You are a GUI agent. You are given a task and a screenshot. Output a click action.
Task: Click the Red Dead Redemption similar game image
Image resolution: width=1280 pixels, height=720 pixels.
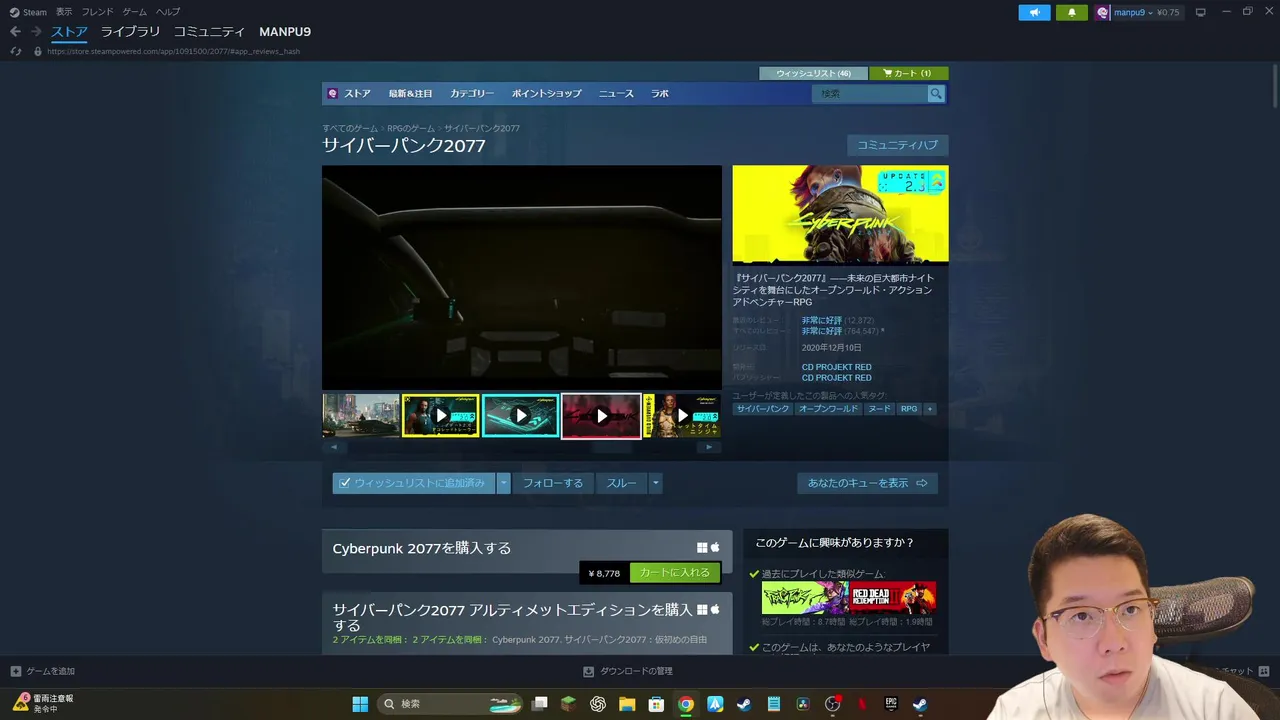[893, 598]
